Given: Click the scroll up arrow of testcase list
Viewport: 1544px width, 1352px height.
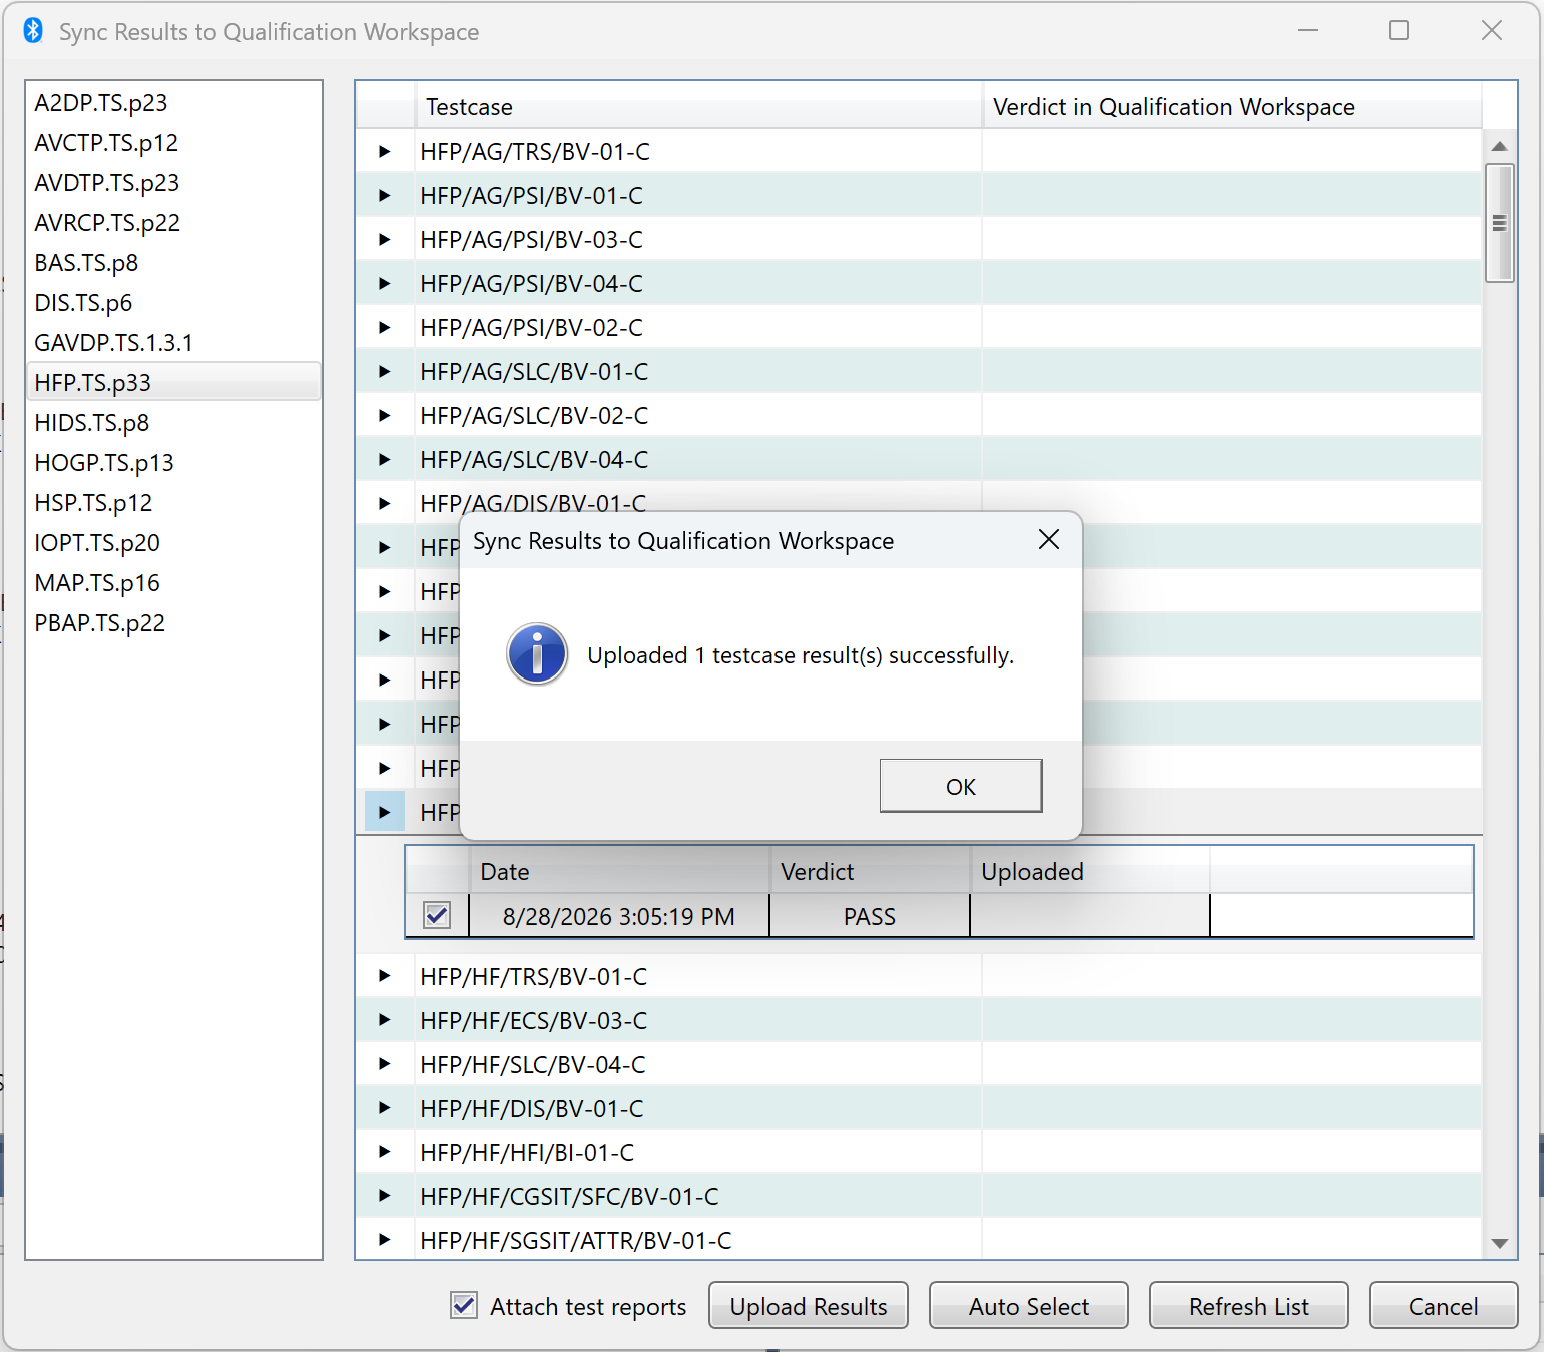Looking at the screenshot, I should (1499, 146).
